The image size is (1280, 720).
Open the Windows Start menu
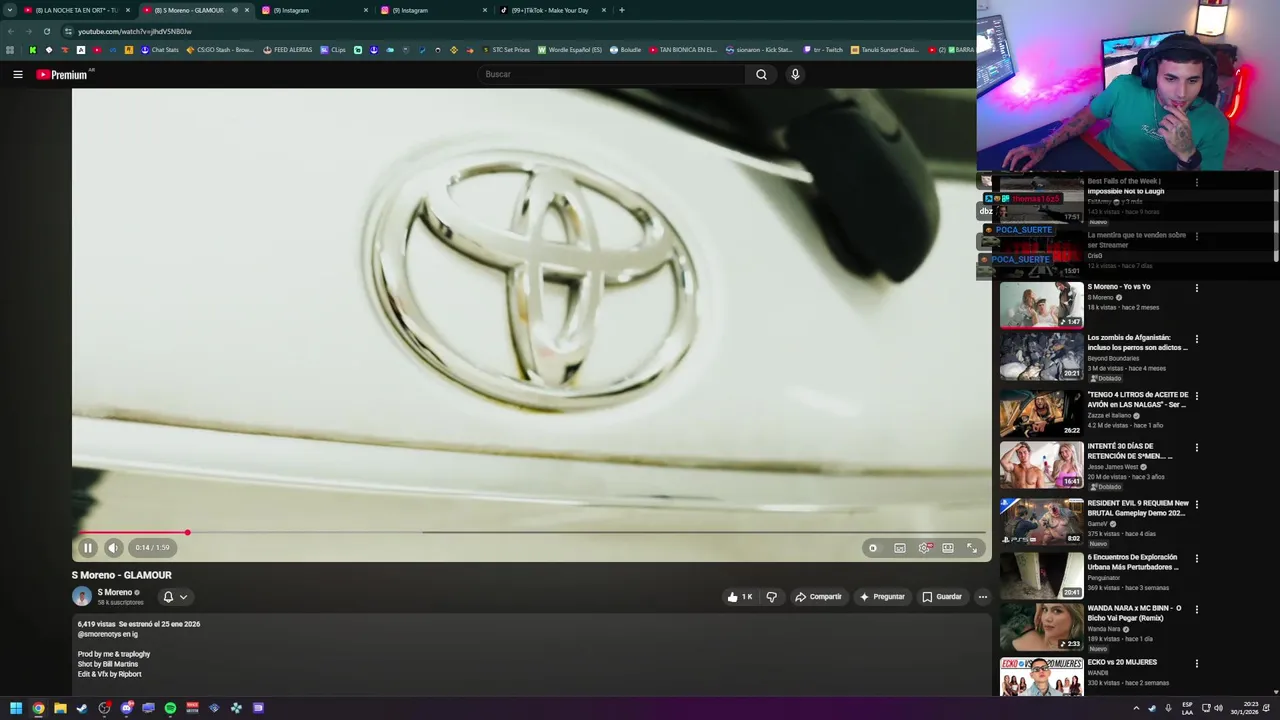coord(16,708)
